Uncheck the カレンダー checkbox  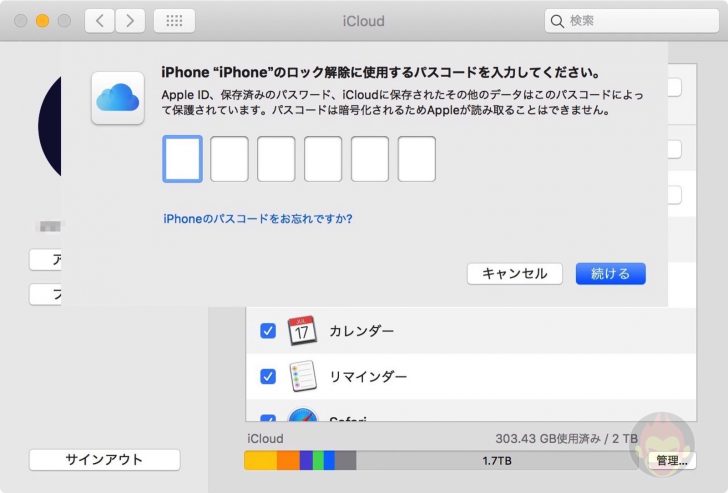(267, 330)
